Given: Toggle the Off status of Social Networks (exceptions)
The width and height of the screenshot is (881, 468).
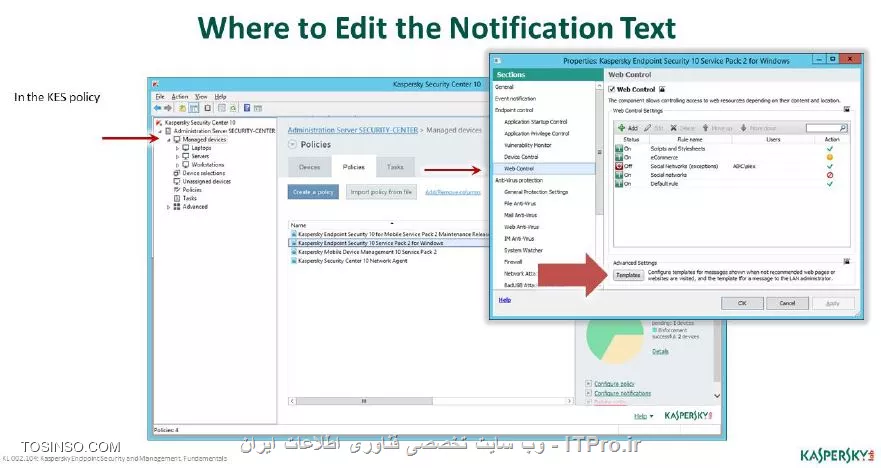Looking at the screenshot, I should (x=619, y=166).
